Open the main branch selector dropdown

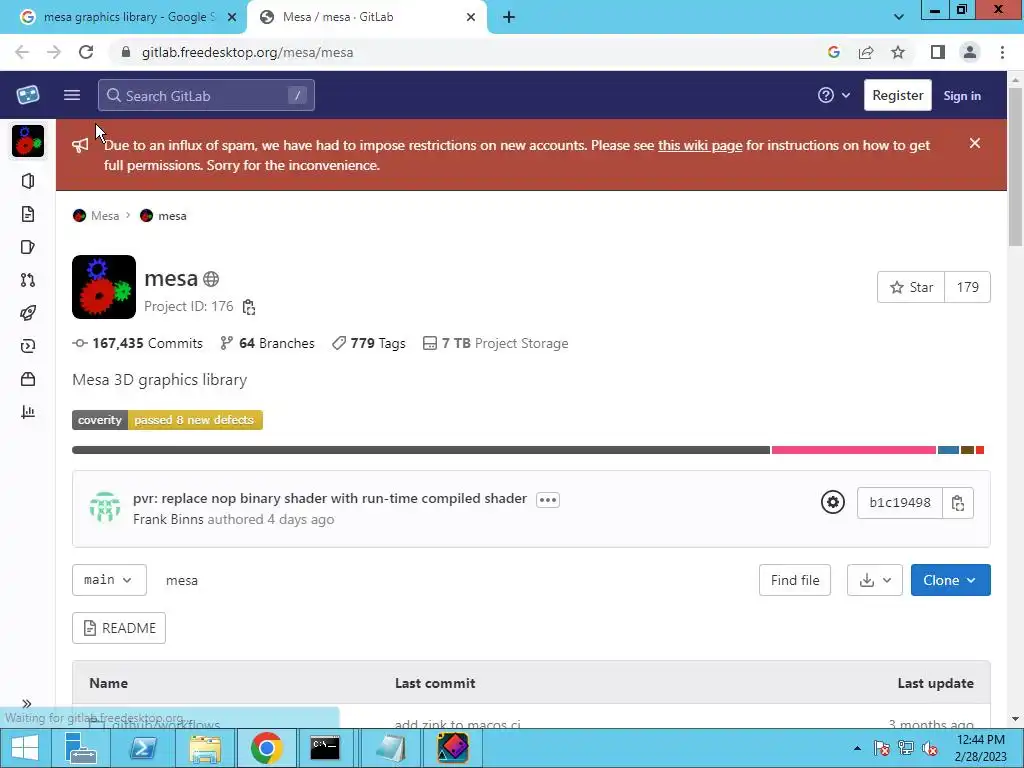pyautogui.click(x=109, y=580)
